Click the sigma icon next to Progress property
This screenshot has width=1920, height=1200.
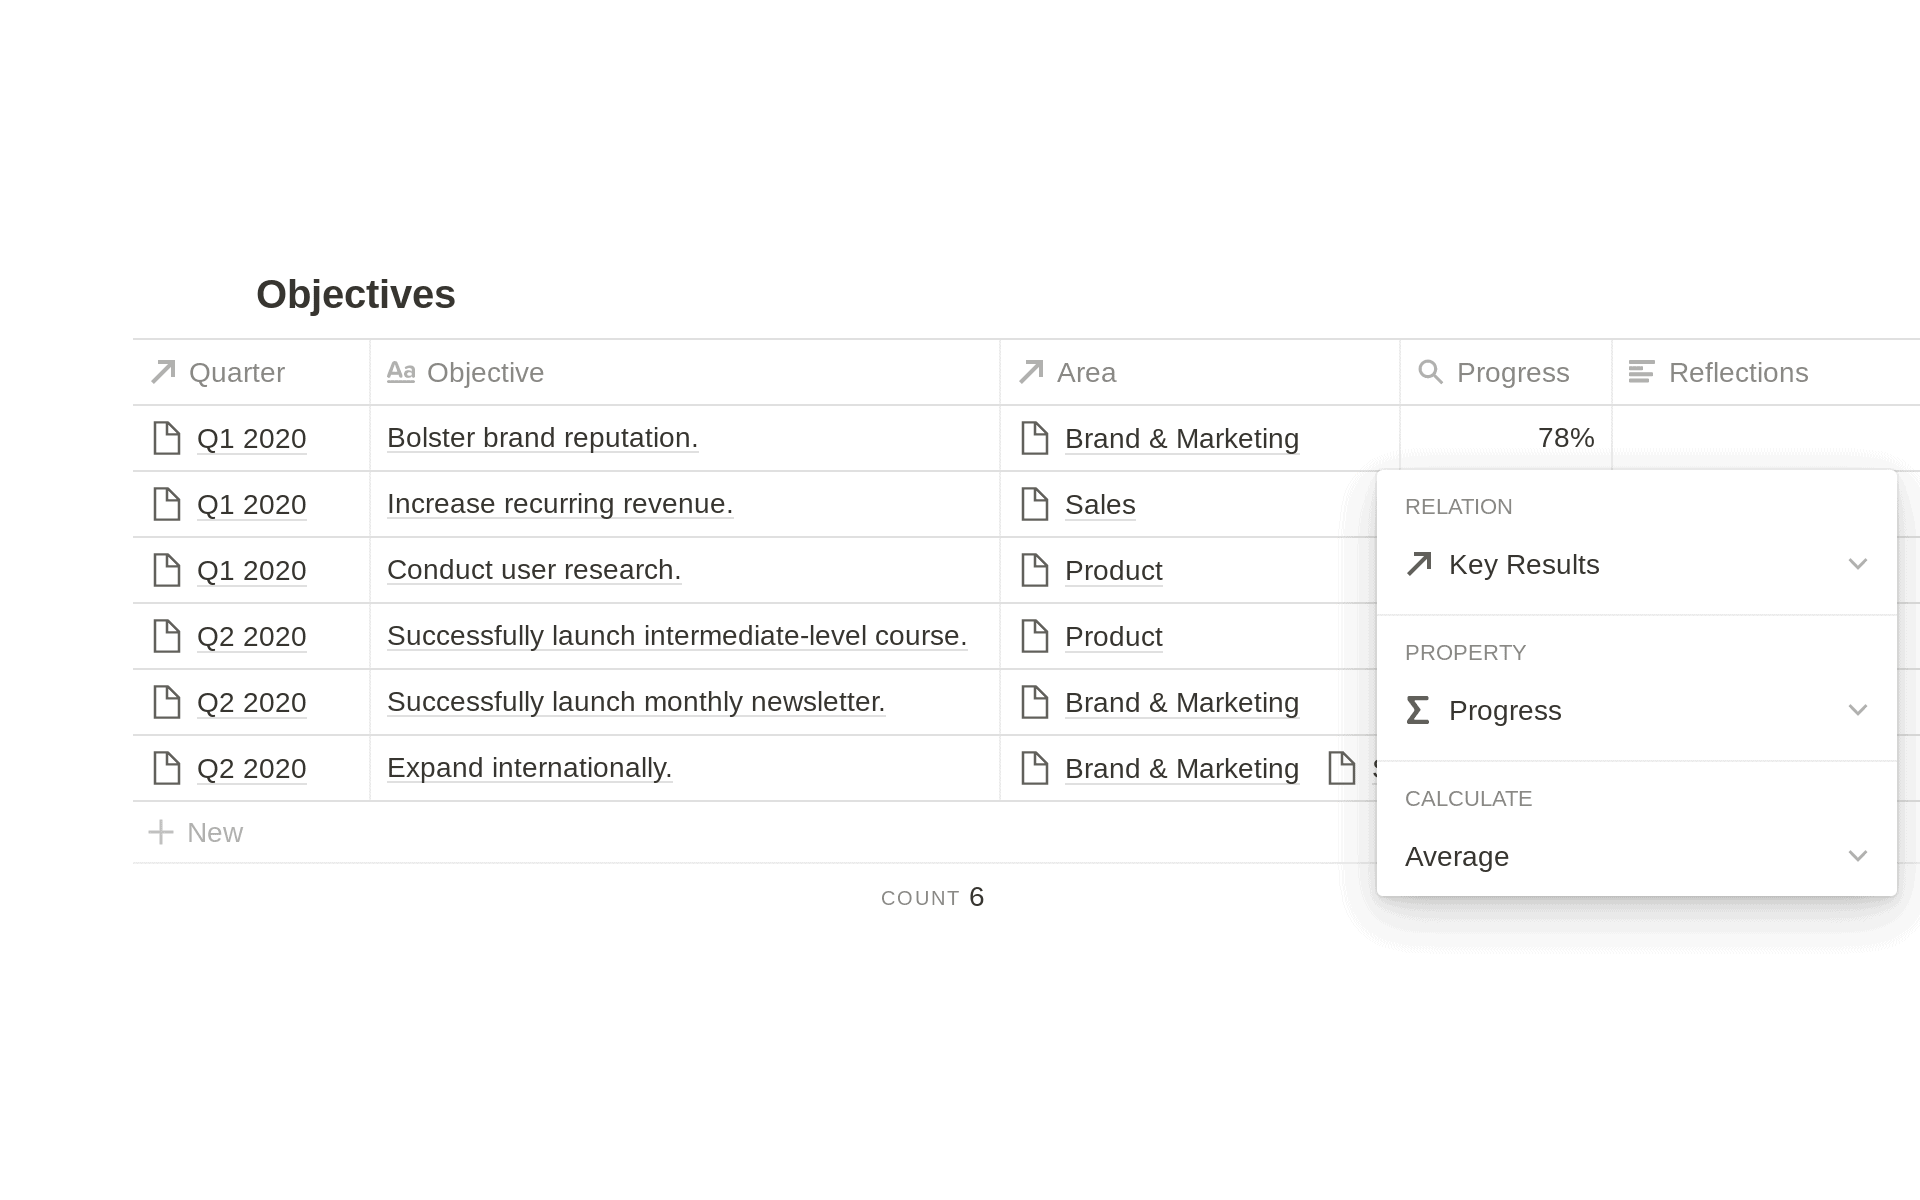1417,710
